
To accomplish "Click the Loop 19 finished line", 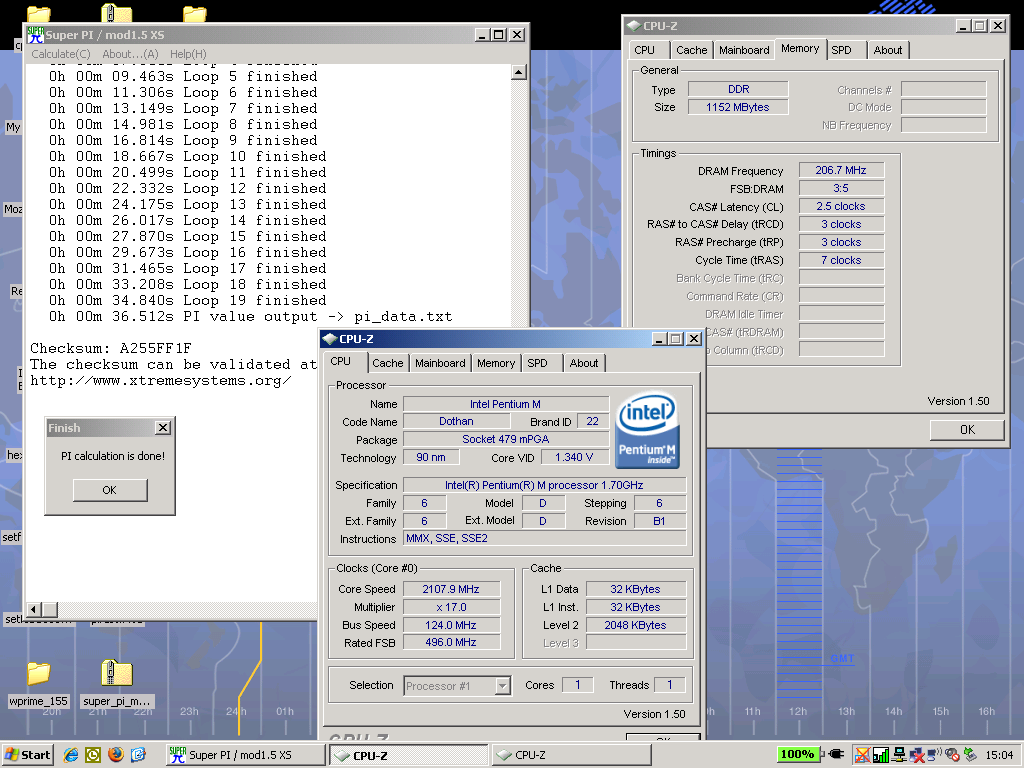I will coord(187,300).
